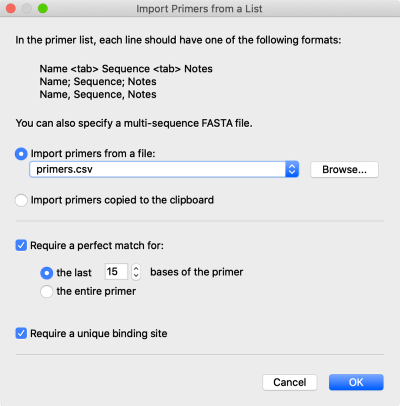Image resolution: width=400 pixels, height=406 pixels.
Task: Click the green zoom window button
Action: click(x=43, y=8)
